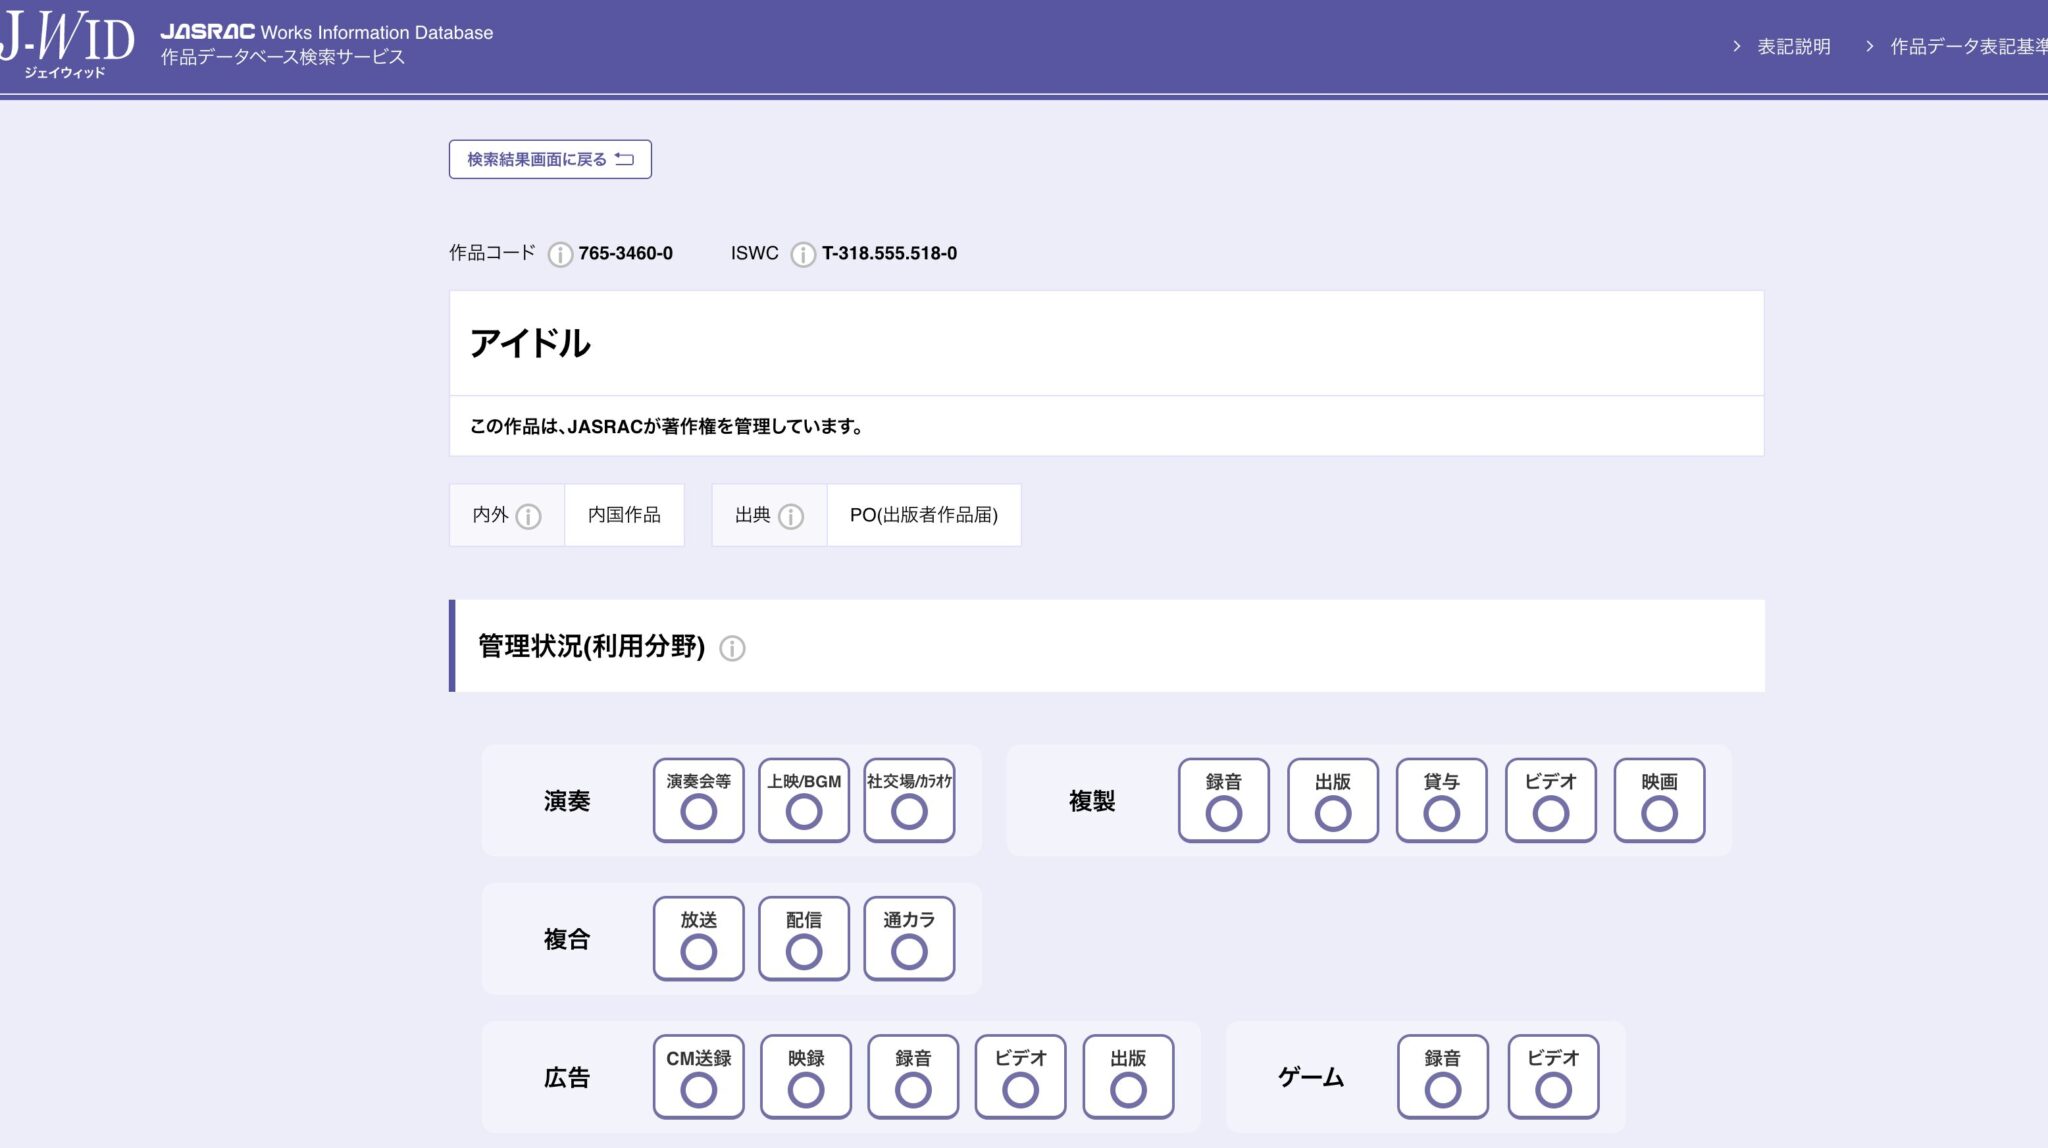Click the info icon next to 作品コード

(560, 253)
